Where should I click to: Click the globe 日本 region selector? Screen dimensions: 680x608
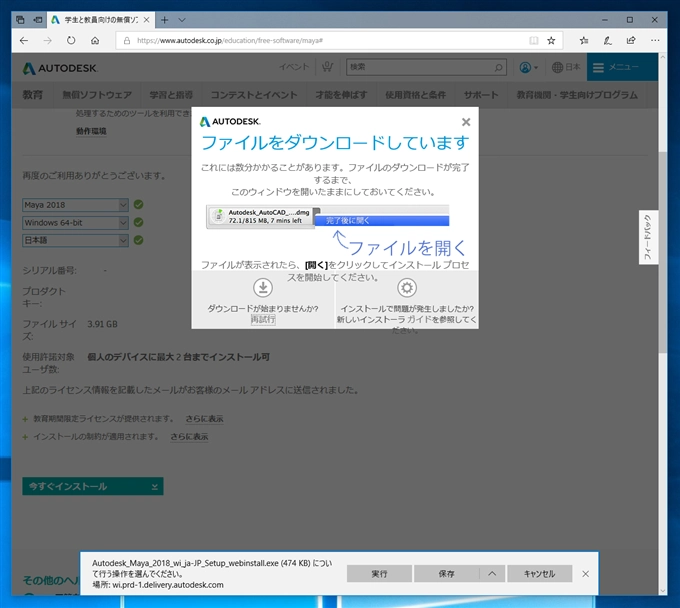point(566,67)
